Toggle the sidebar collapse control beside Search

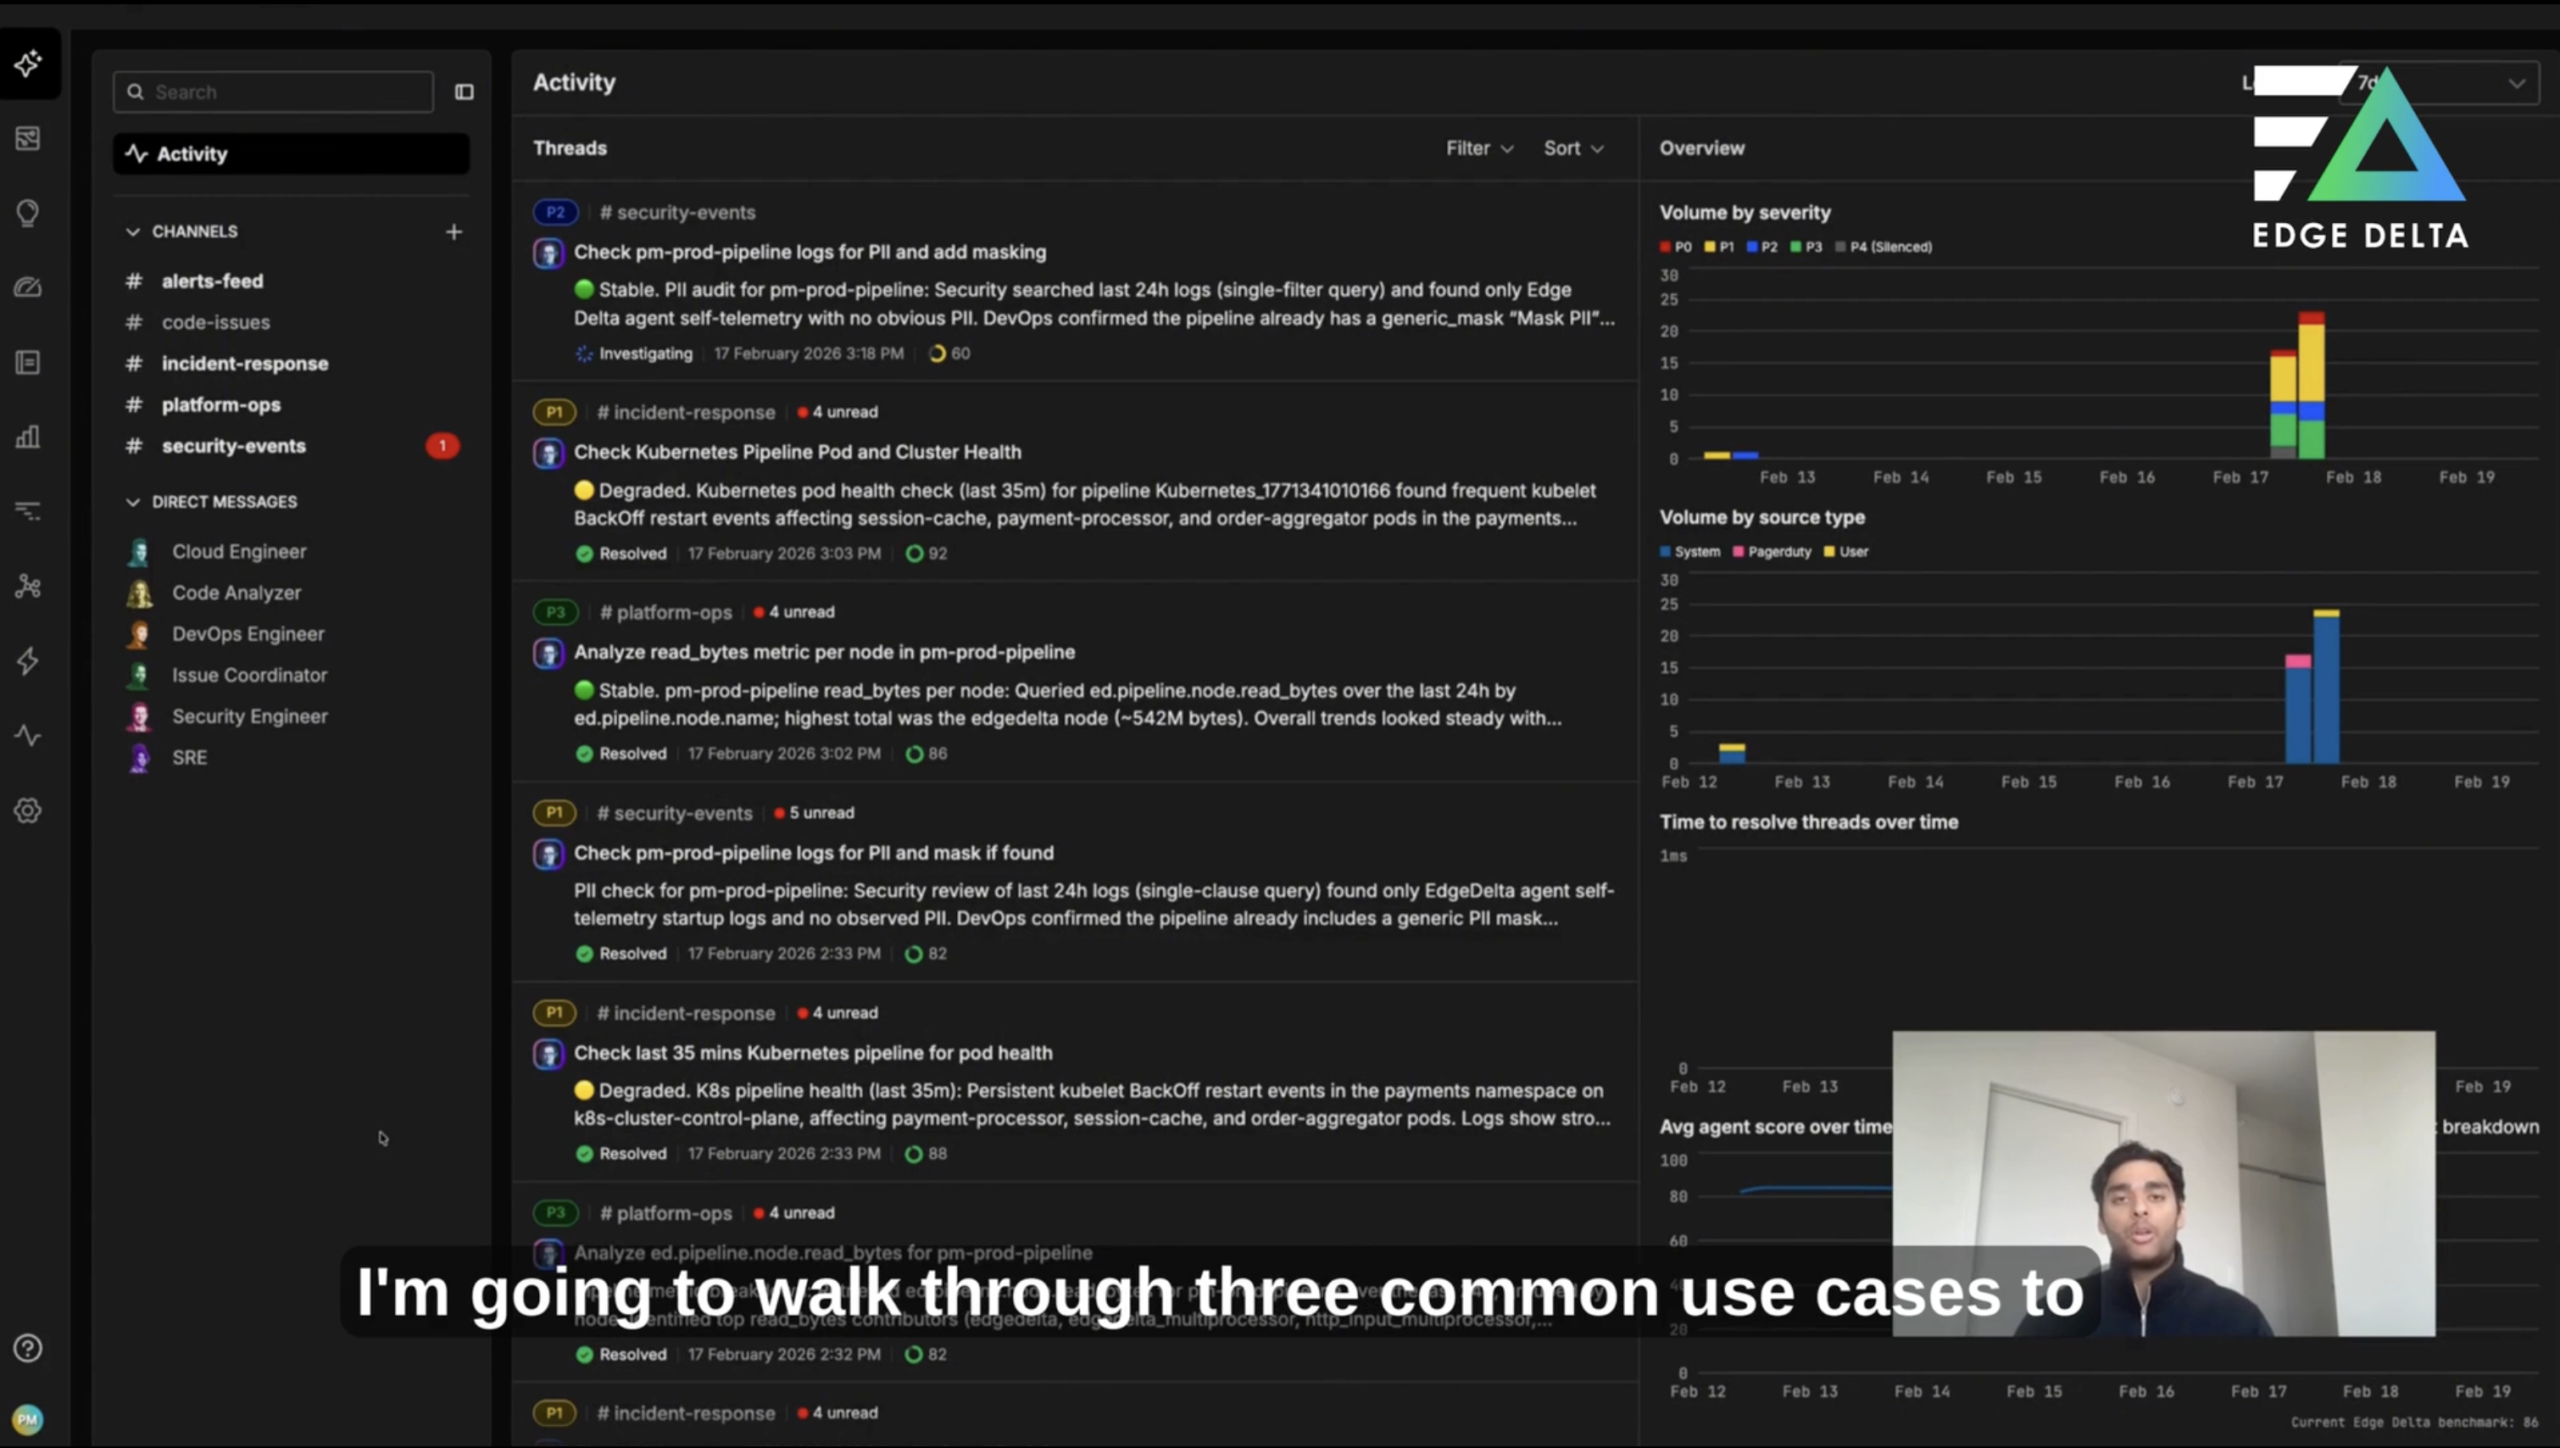coord(463,91)
